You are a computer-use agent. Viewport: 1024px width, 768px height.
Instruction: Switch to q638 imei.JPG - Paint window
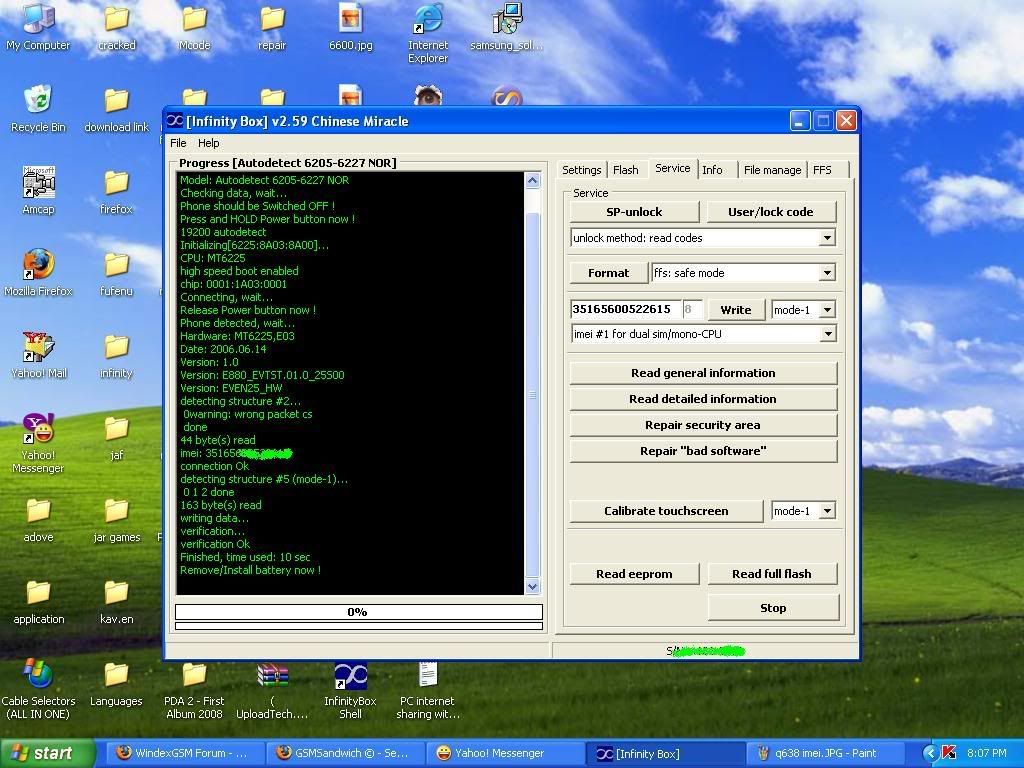[x=825, y=754]
